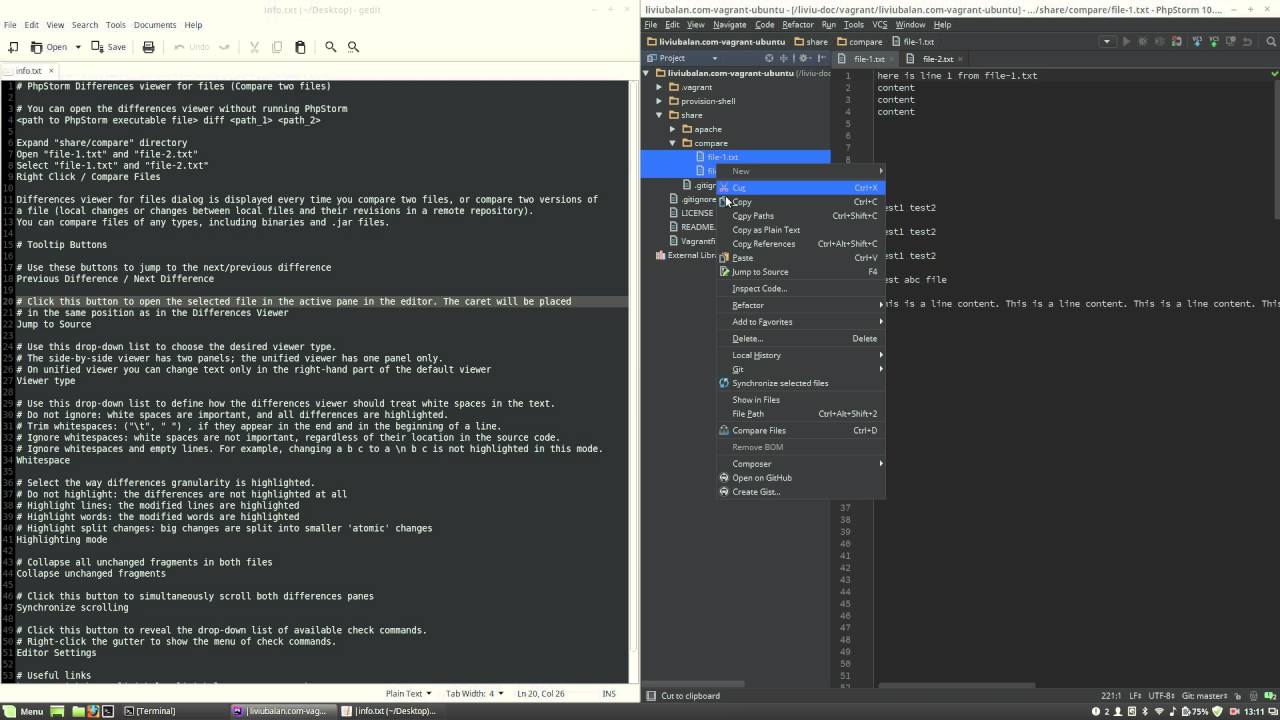Expand the provision-shell folder

(659, 101)
